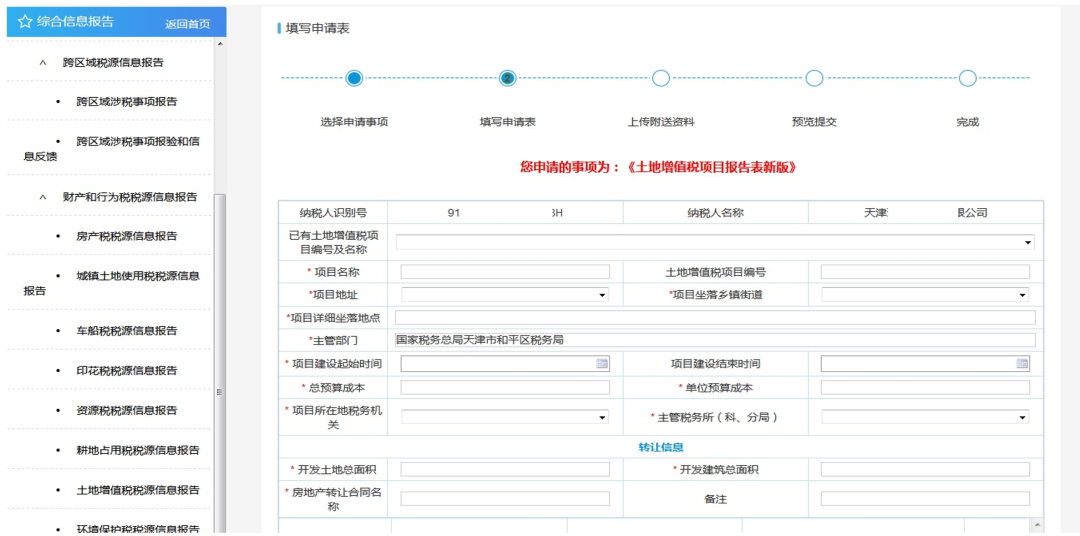Screen dimensions: 1080x536
Task: Open 印花税税源信息报告 menu item
Action: click(x=127, y=371)
